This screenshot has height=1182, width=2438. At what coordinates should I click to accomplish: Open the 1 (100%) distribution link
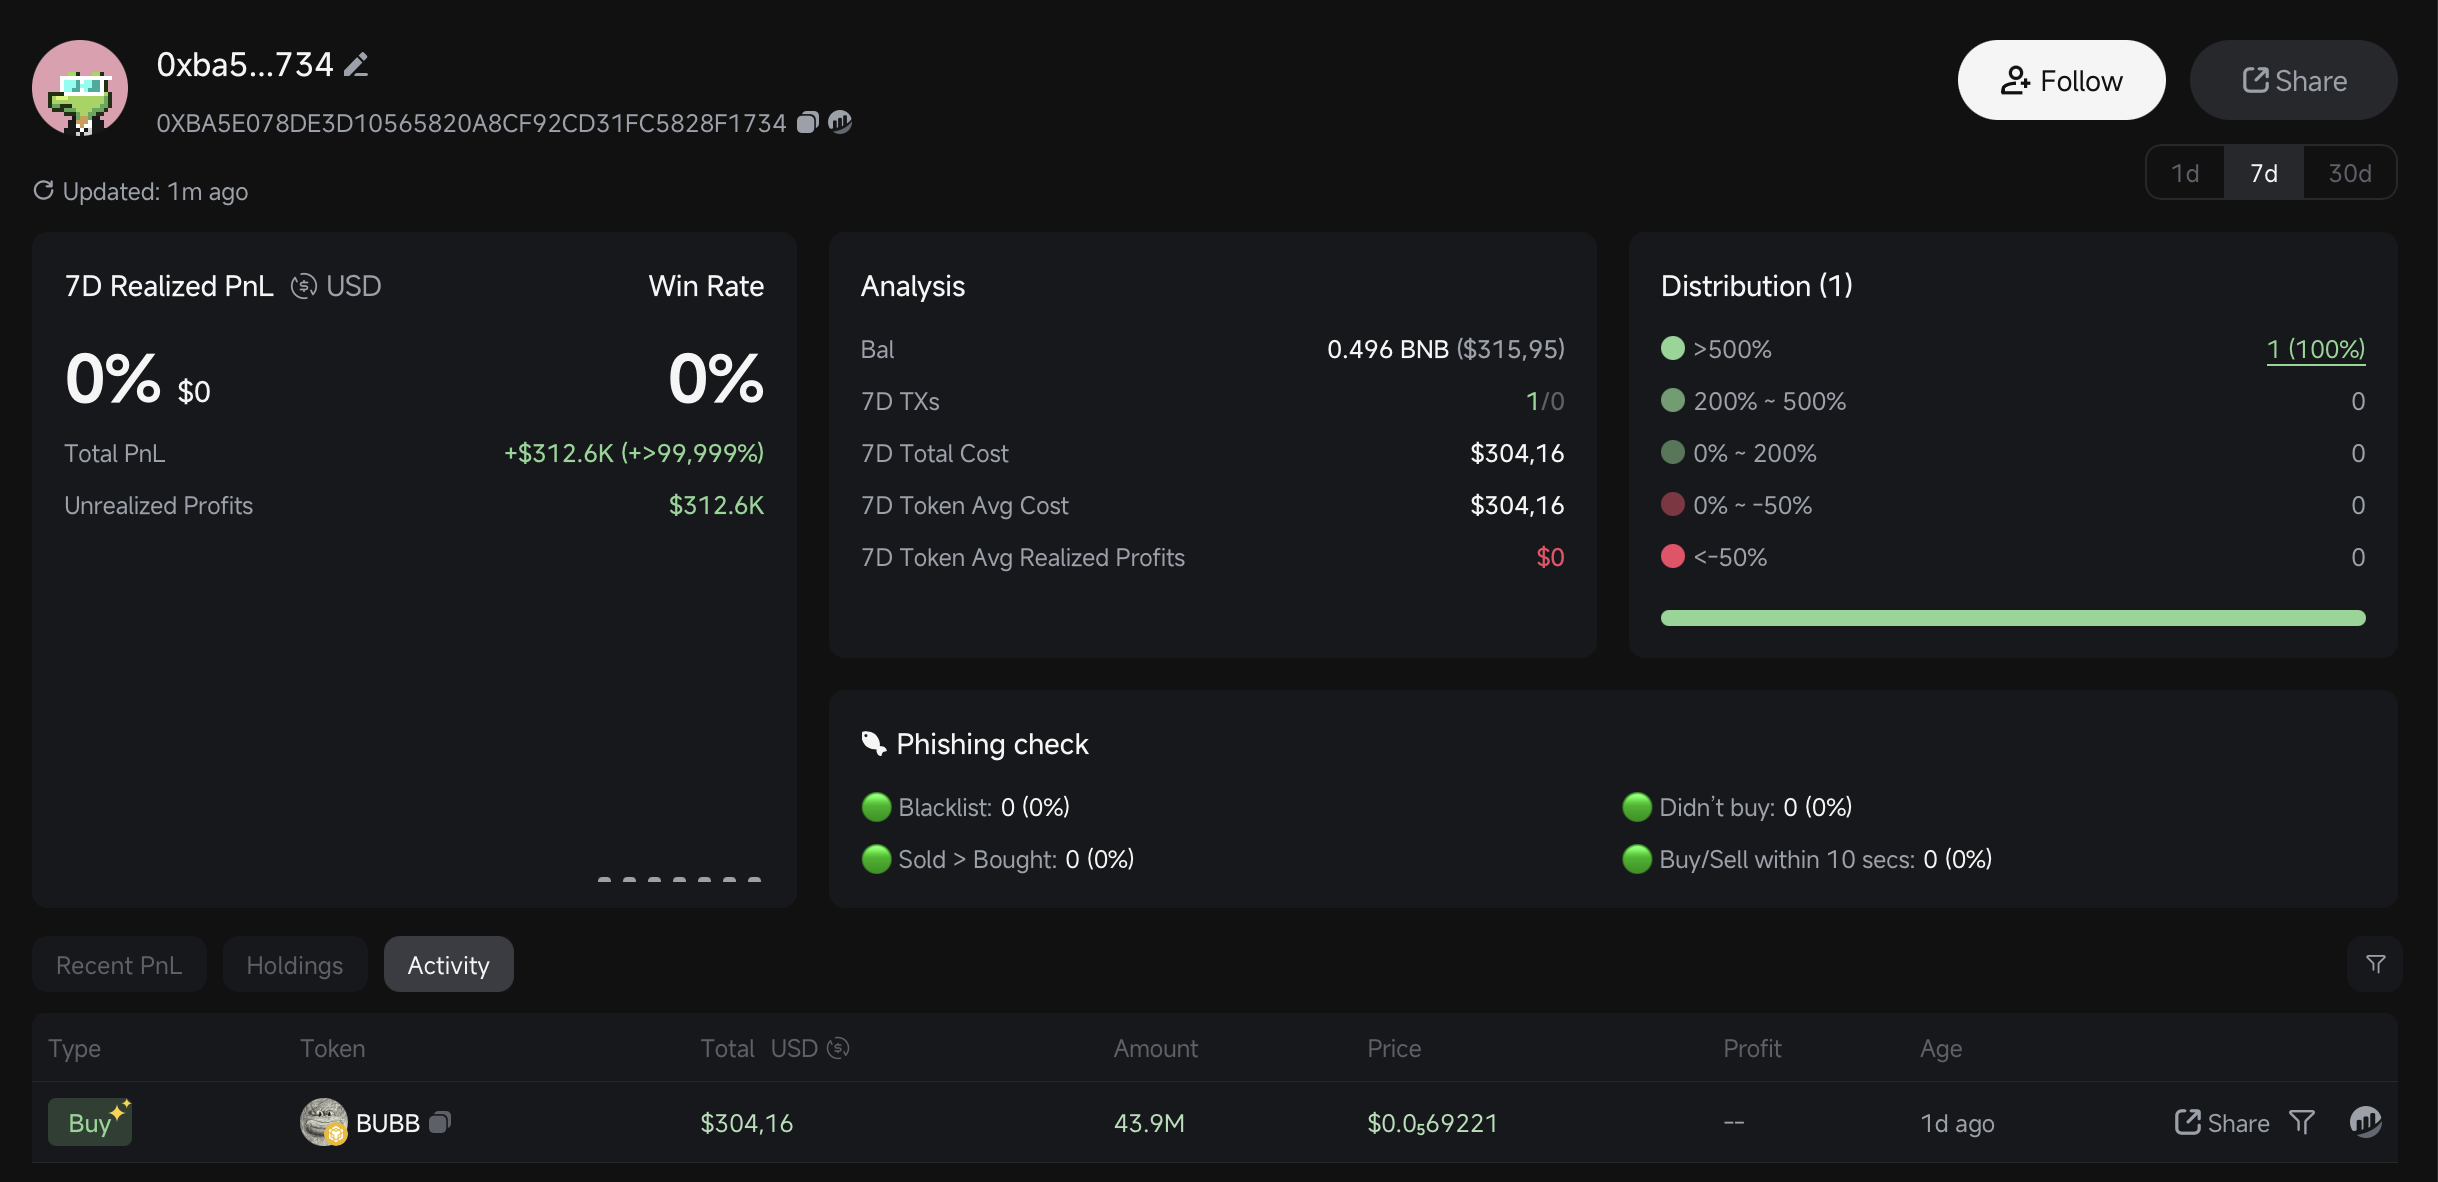click(x=2315, y=349)
